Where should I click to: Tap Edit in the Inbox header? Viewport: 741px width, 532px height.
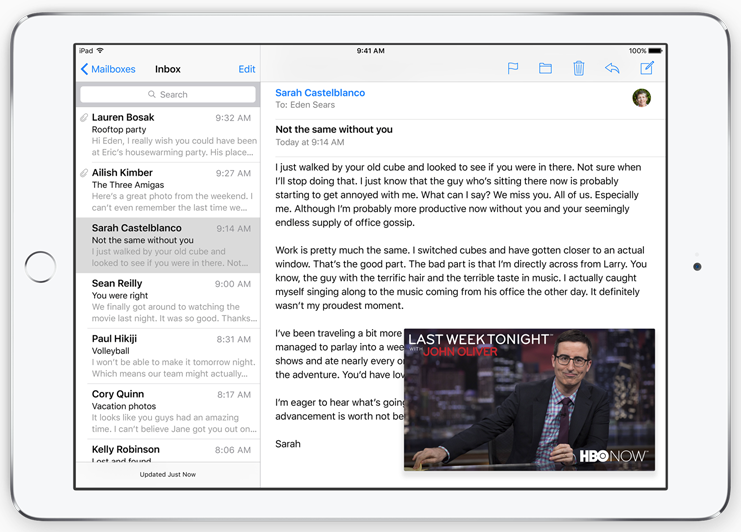click(x=247, y=69)
